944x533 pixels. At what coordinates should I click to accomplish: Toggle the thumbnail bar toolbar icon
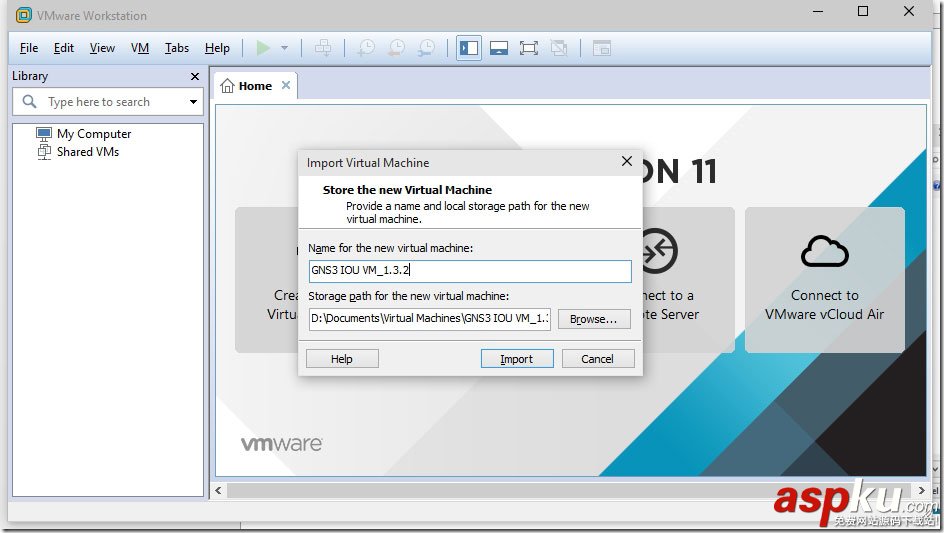[498, 48]
